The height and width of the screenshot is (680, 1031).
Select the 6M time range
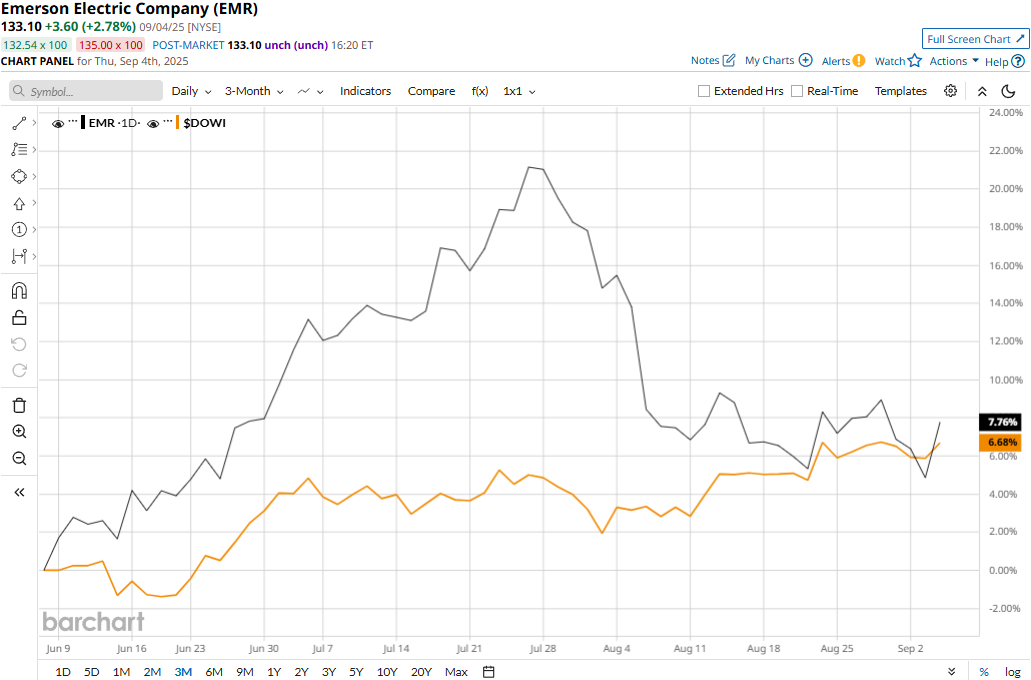coord(214,671)
